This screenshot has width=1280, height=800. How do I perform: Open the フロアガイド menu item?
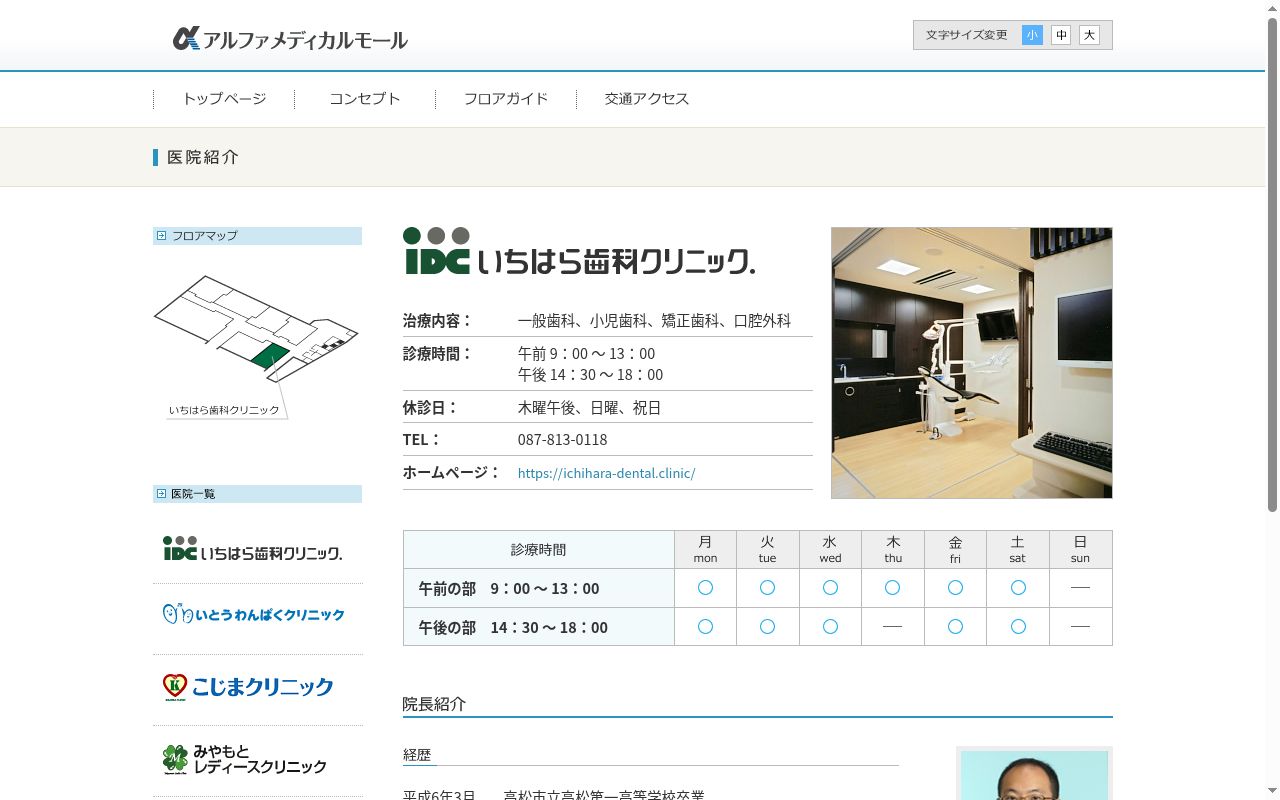click(x=506, y=99)
